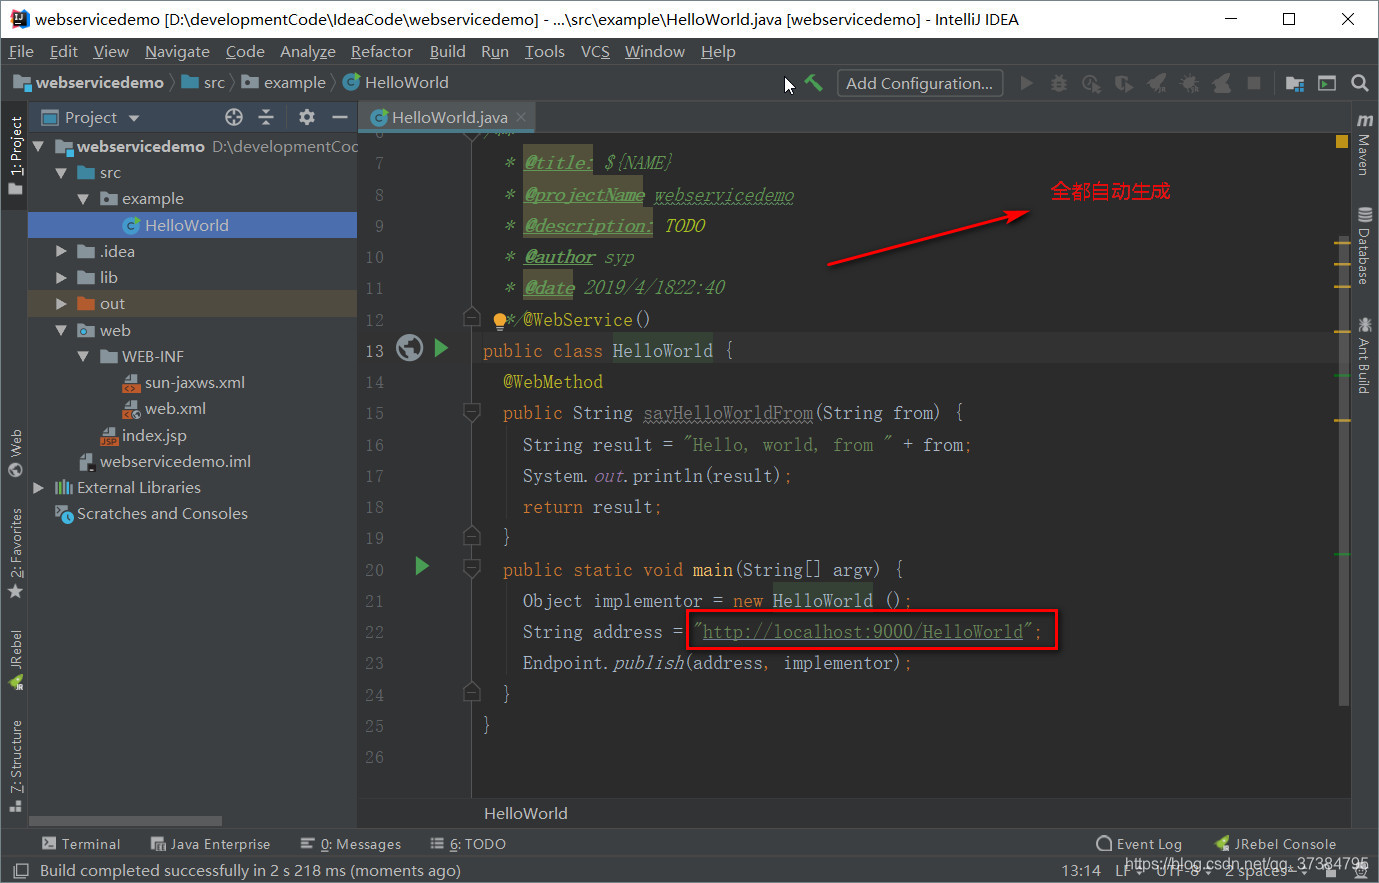The height and width of the screenshot is (883, 1379).
Task: Click the yellow inspection indicator square
Action: 1342,142
